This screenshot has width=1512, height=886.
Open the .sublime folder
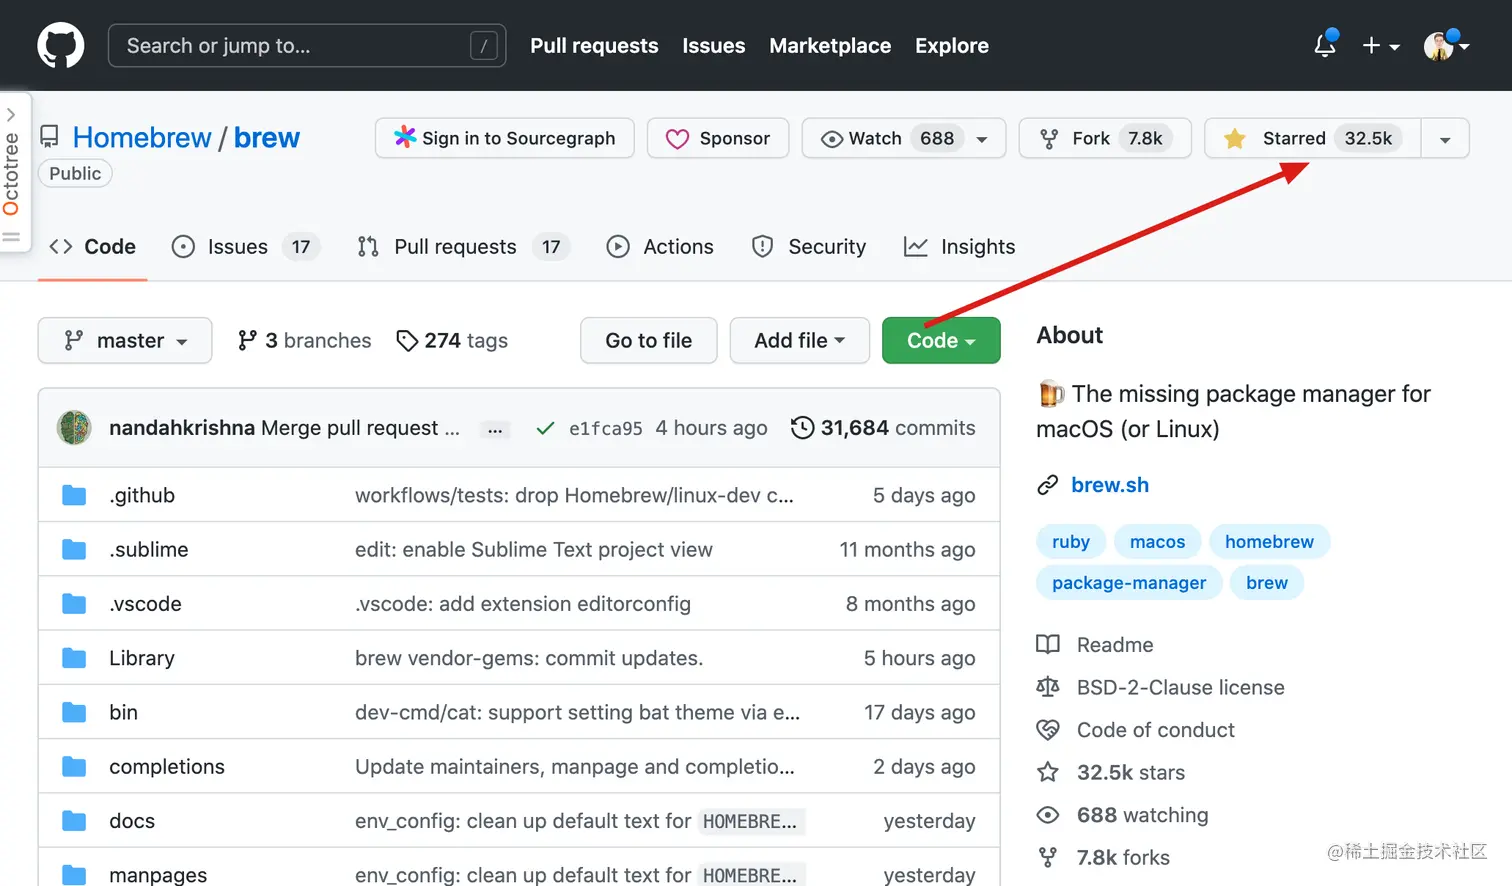click(149, 550)
